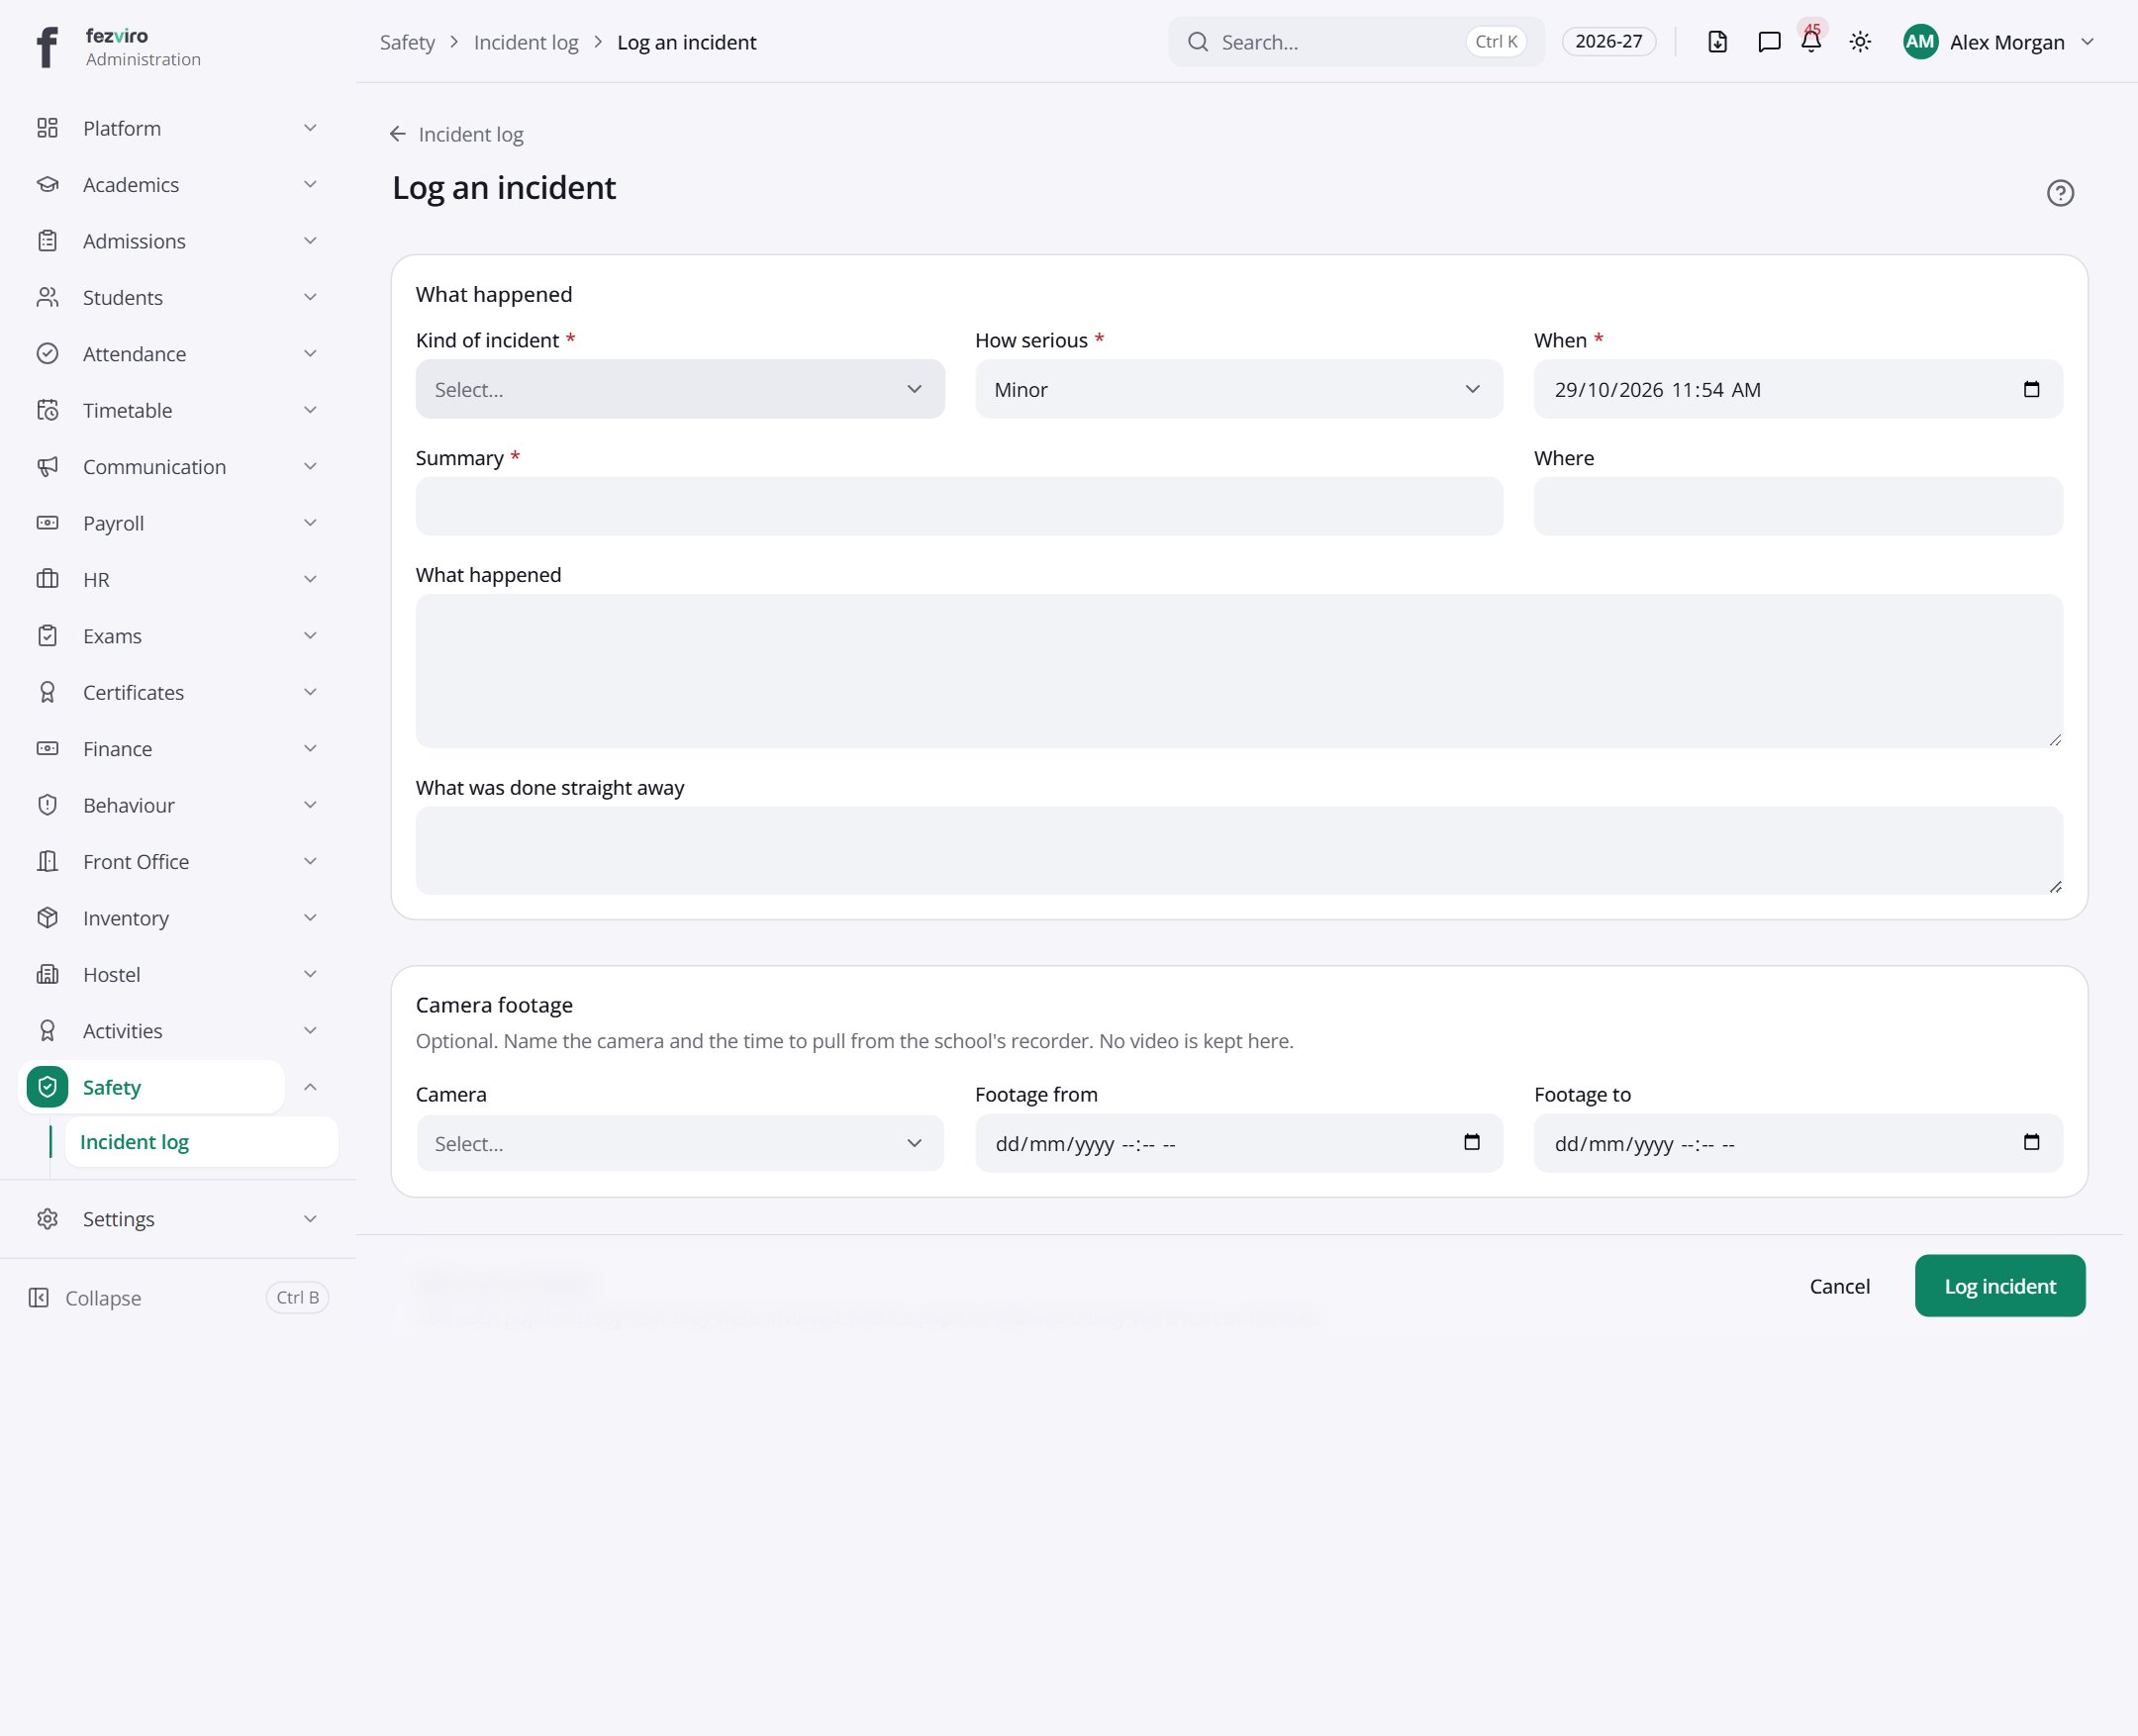Click the green Log incident button

(x=2000, y=1286)
